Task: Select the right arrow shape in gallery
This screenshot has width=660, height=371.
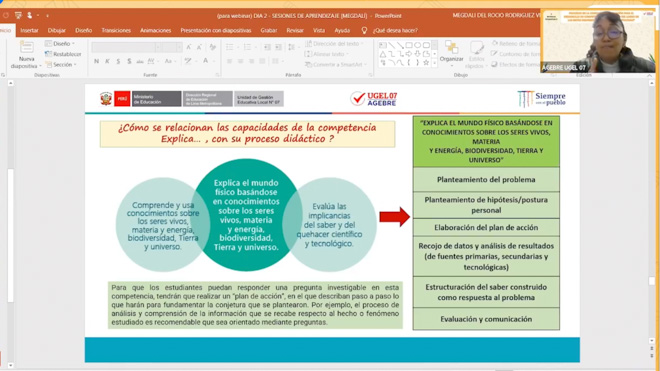Action: pyautogui.click(x=409, y=54)
